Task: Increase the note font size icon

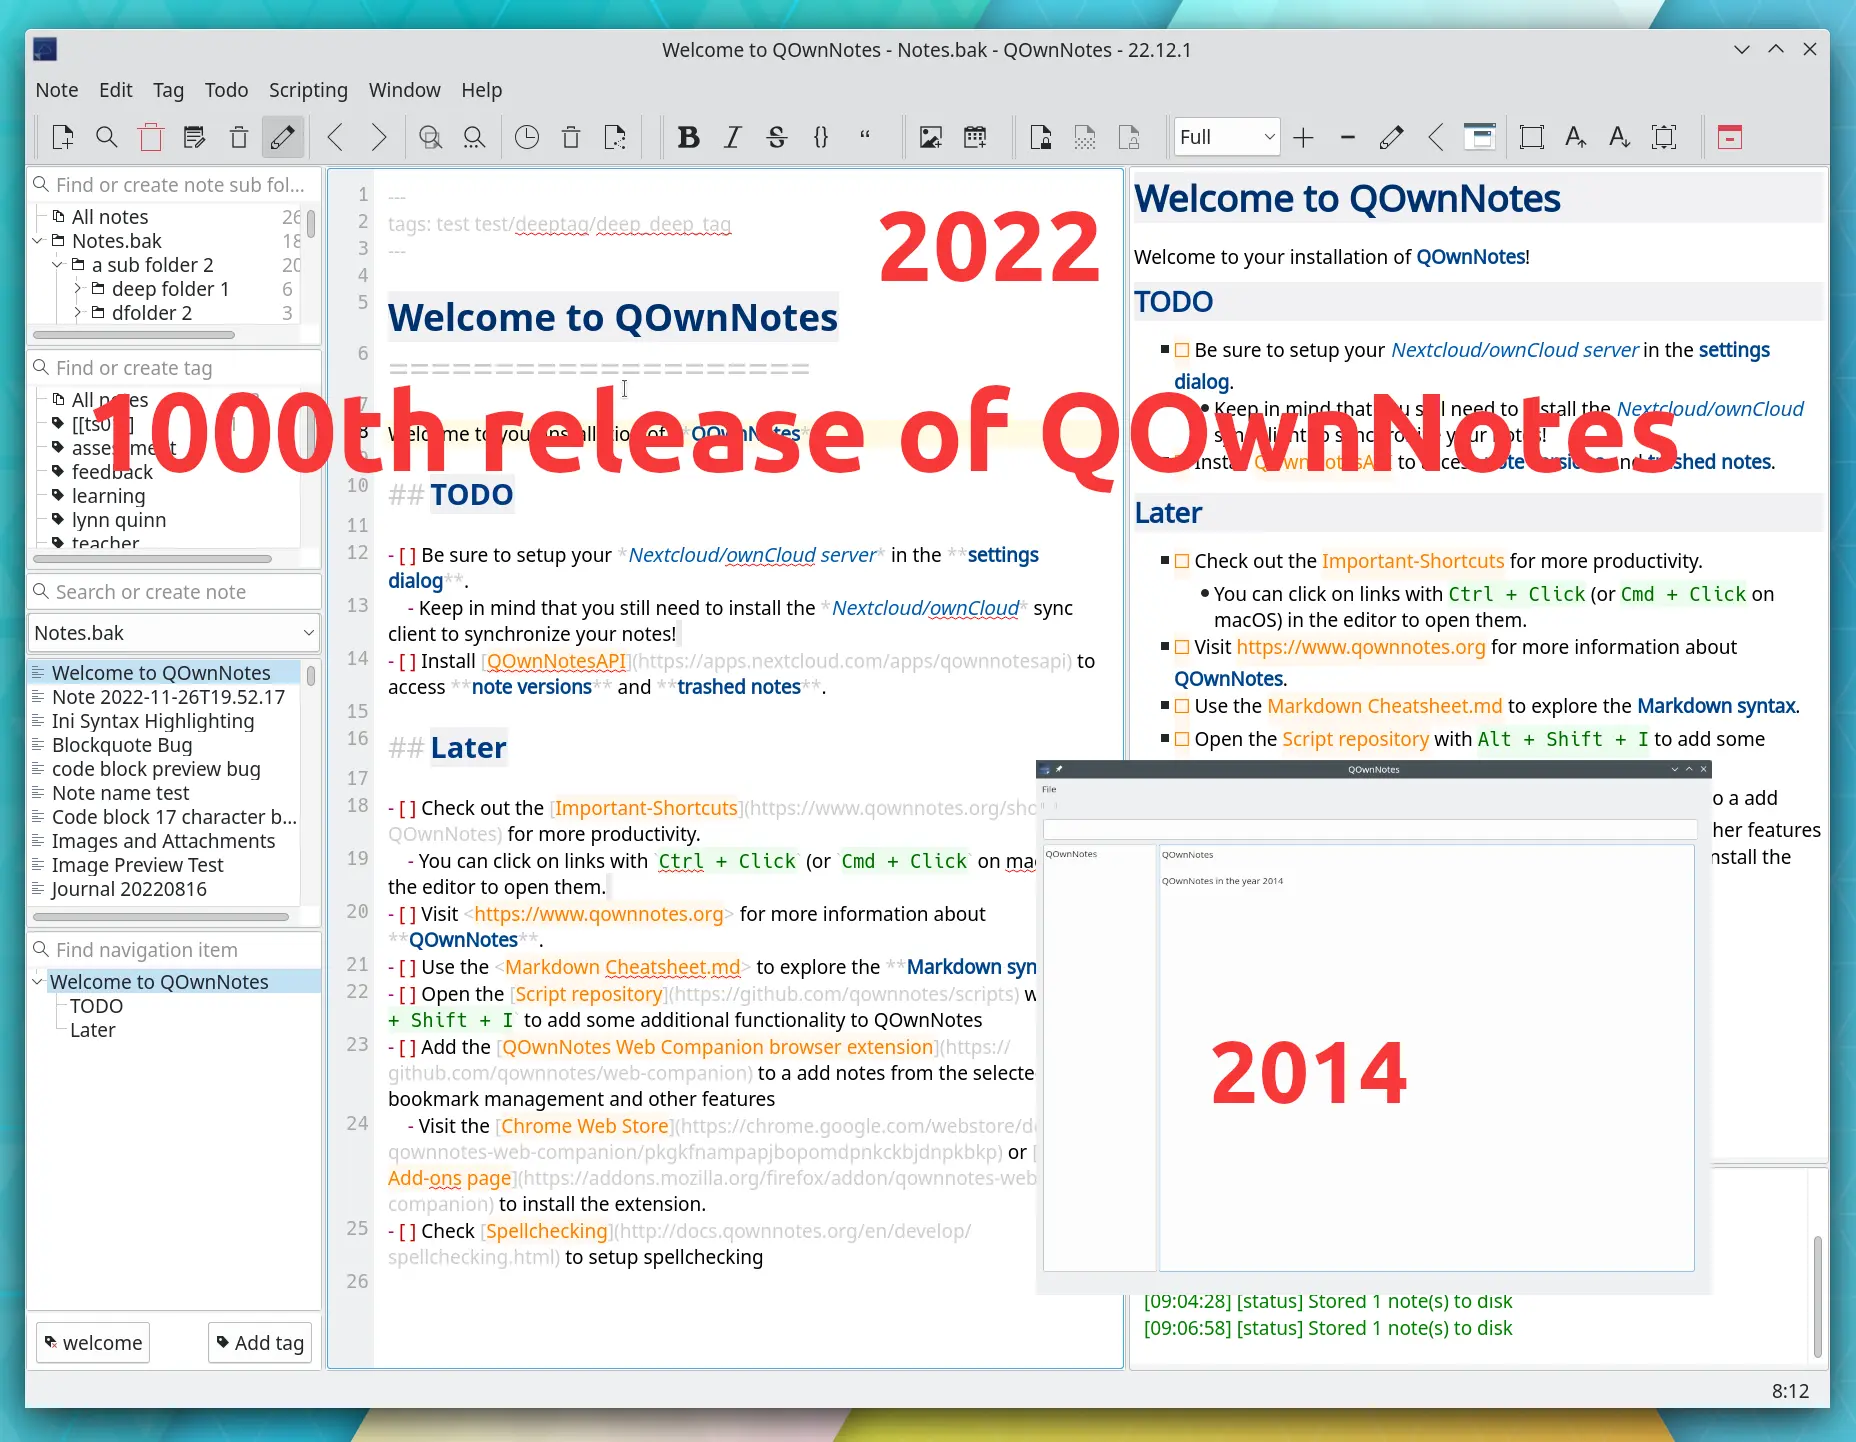Action: click(x=1574, y=137)
